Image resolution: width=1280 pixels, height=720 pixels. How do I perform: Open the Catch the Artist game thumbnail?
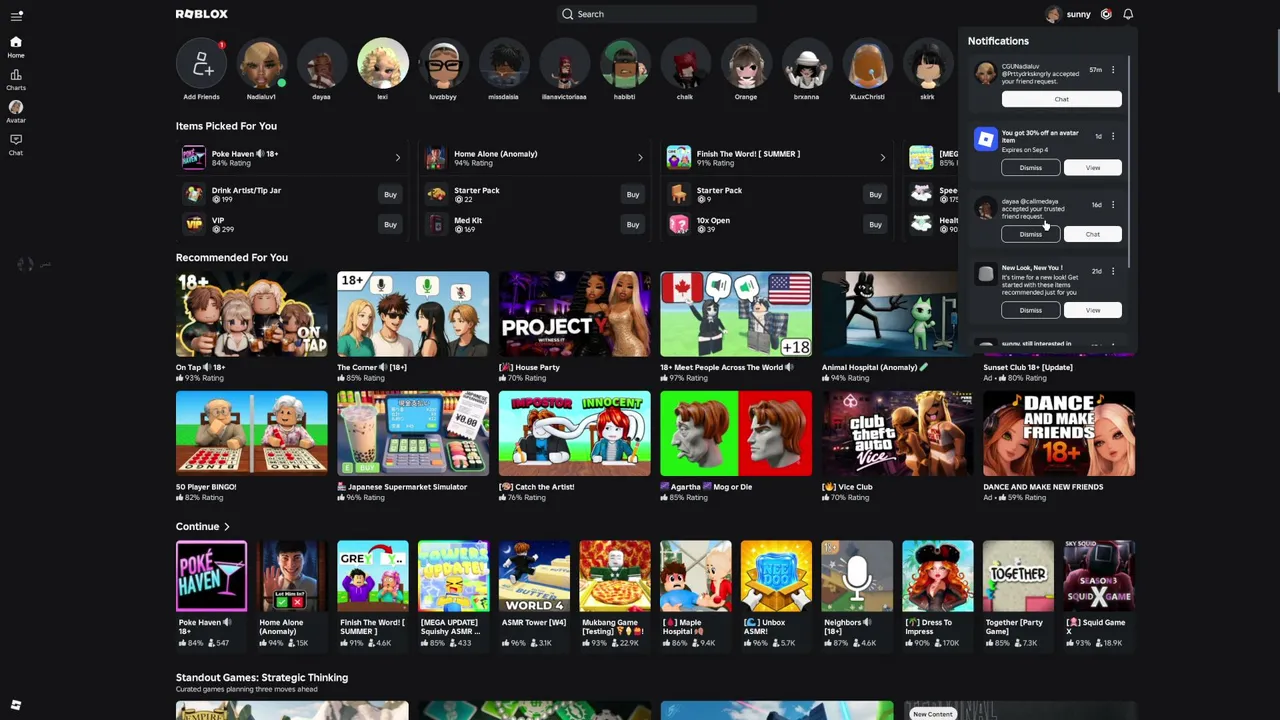coord(574,433)
